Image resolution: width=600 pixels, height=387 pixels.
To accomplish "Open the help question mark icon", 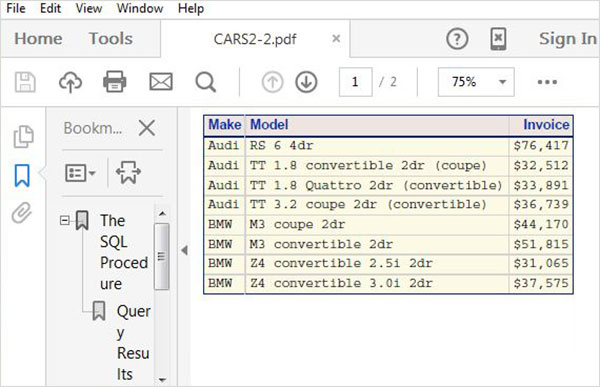I will pyautogui.click(x=457, y=39).
